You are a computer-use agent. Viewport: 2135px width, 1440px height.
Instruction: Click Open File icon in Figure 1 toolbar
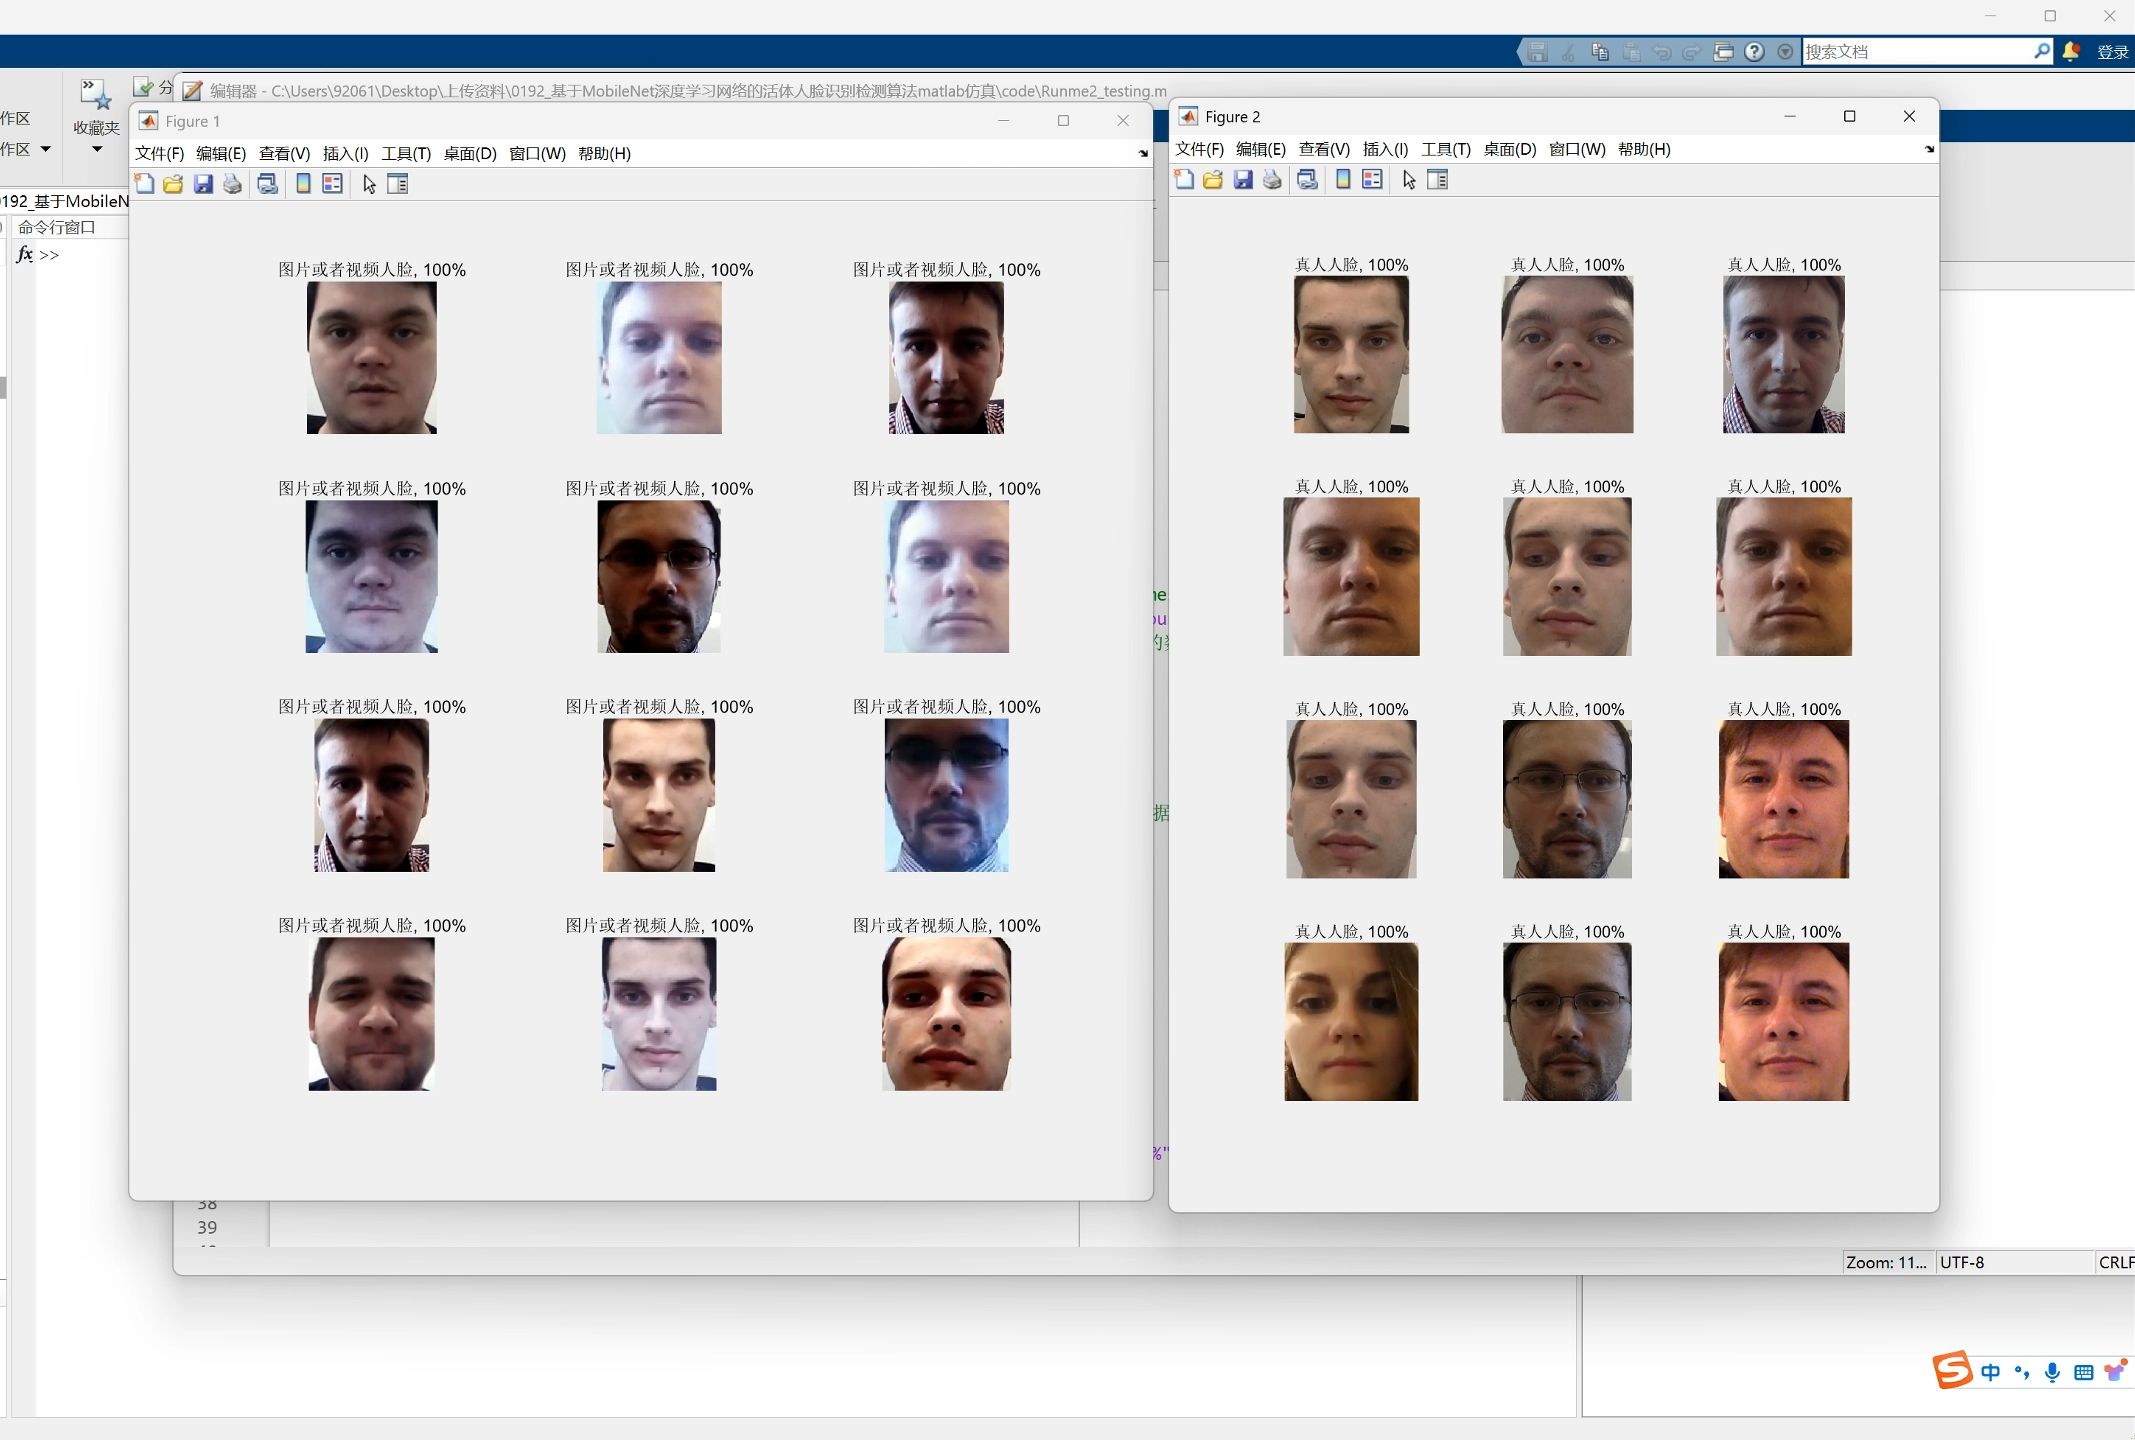pos(174,184)
